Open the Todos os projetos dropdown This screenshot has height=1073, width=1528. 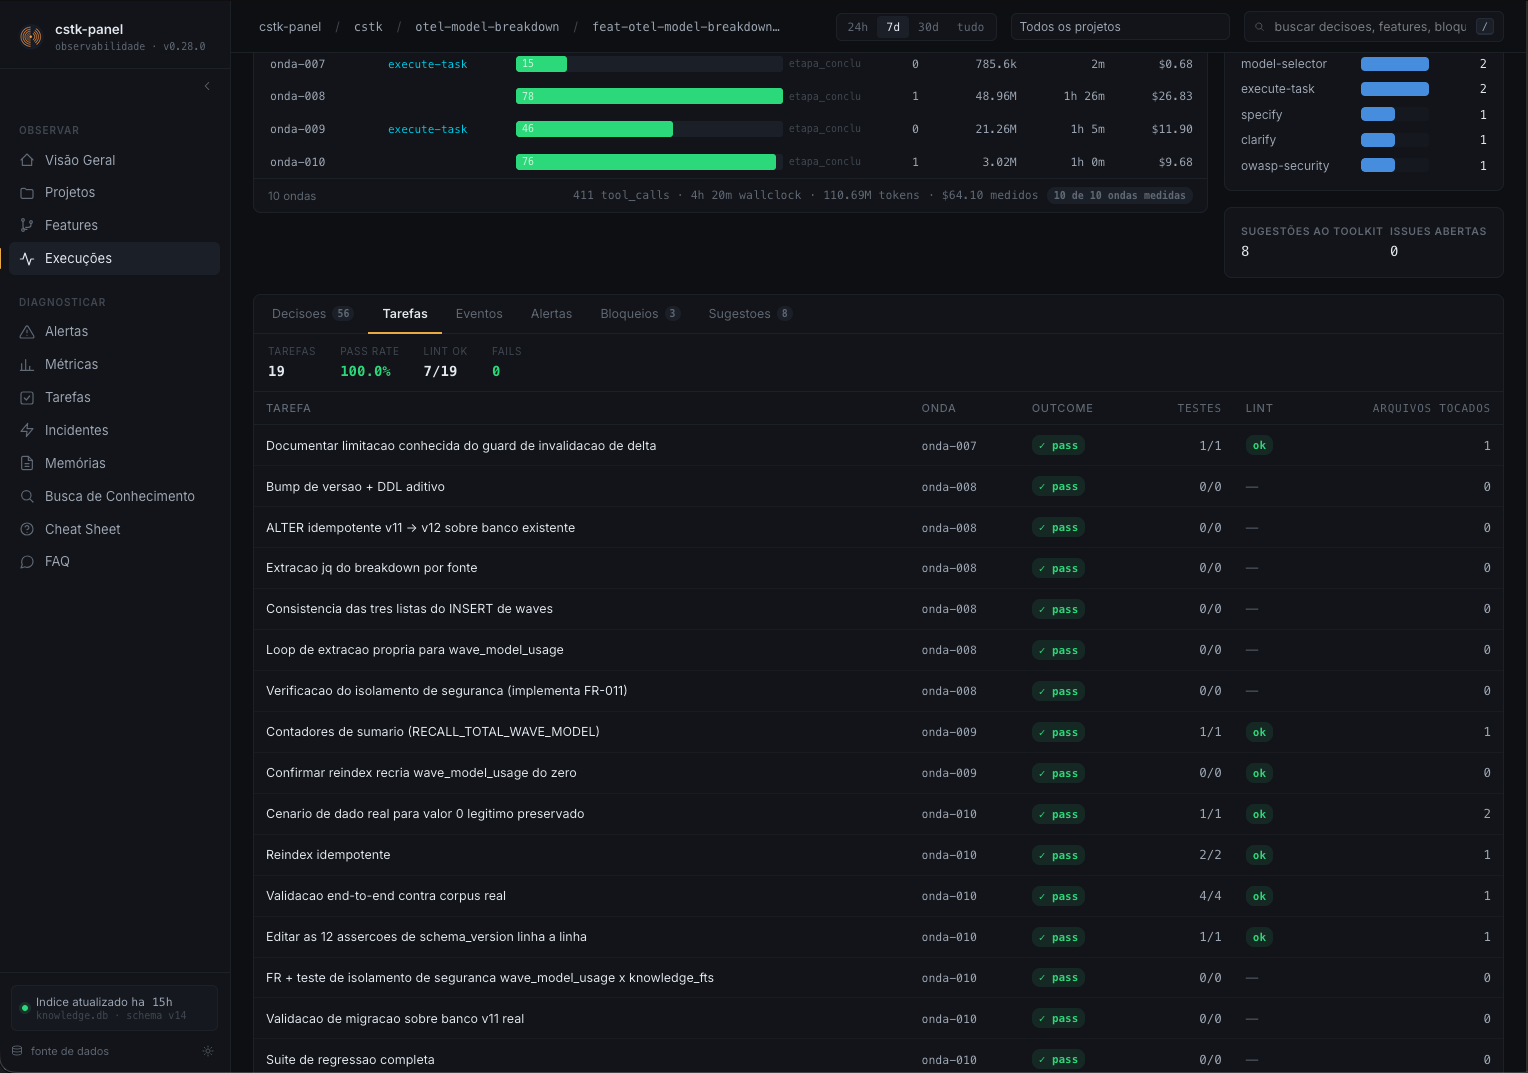(1120, 27)
